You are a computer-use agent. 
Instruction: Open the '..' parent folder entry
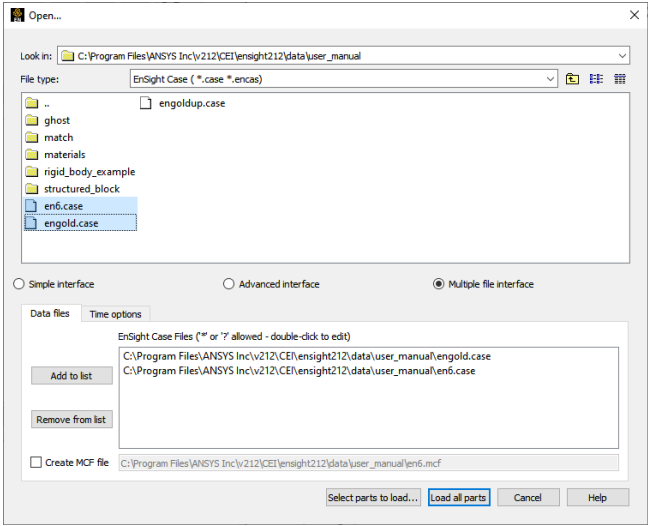(x=37, y=103)
